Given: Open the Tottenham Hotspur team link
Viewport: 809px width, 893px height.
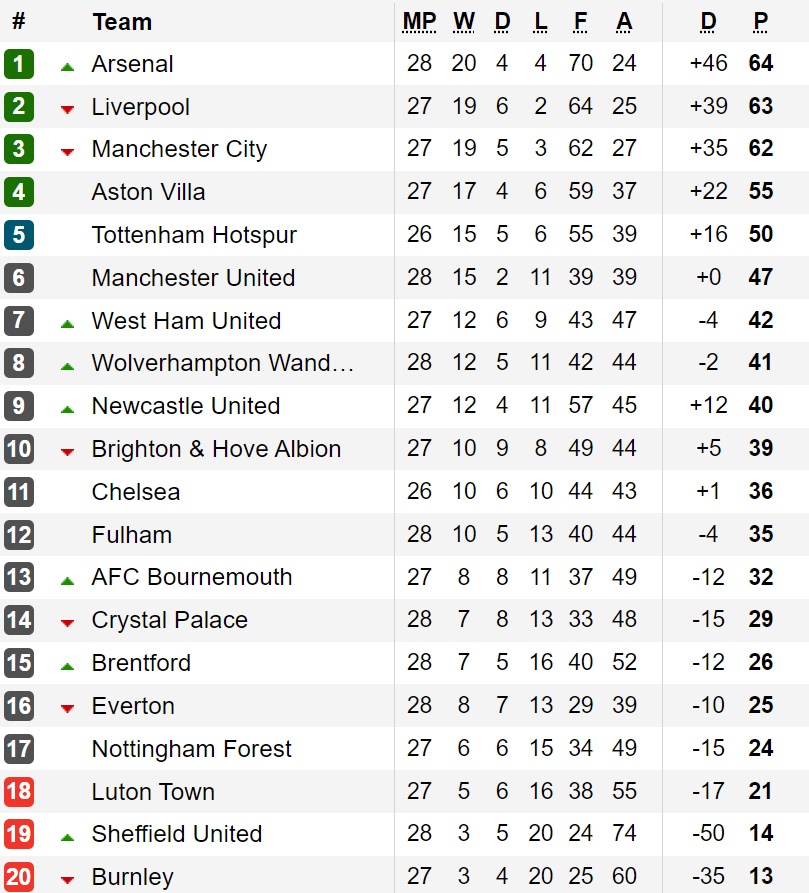Looking at the screenshot, I should [x=194, y=235].
